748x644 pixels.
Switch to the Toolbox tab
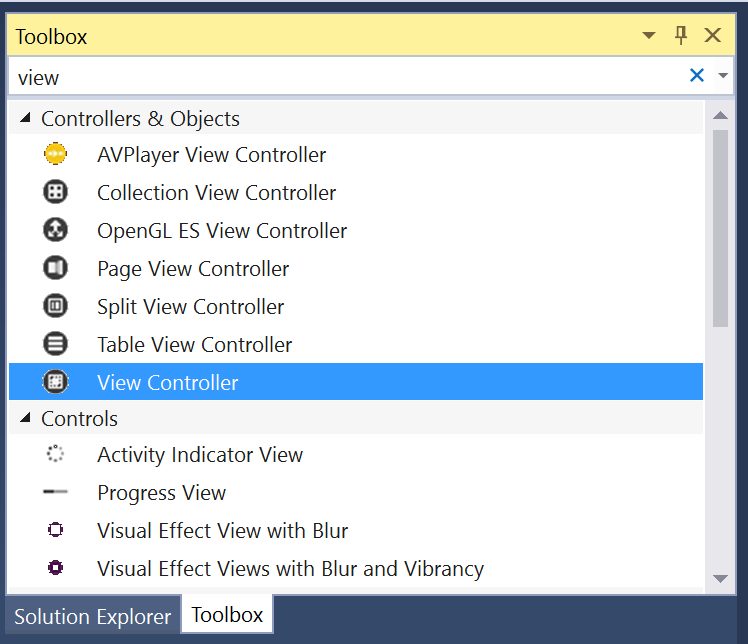[227, 615]
